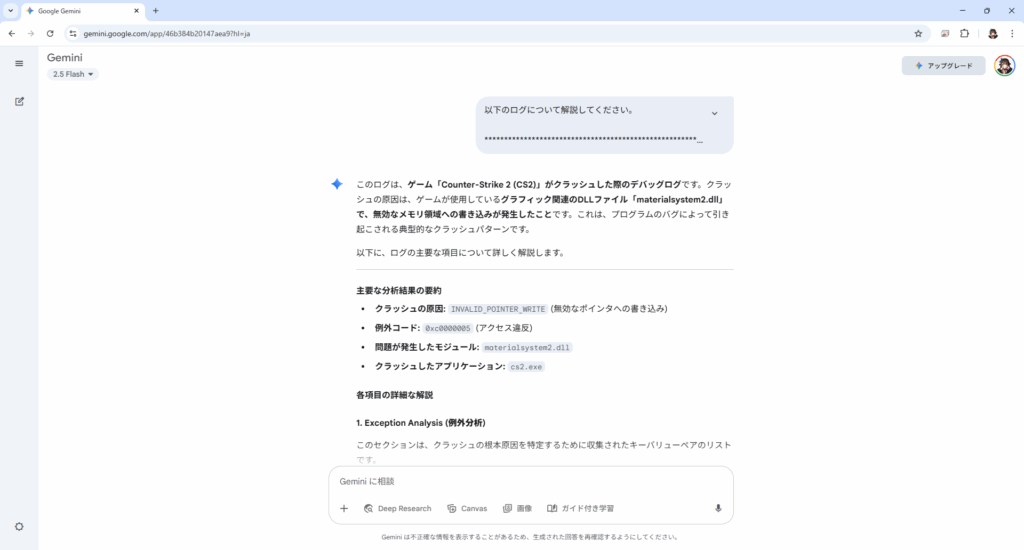Open the Google account avatar at top right
Viewport: 1024px width, 550px height.
(x=1004, y=65)
